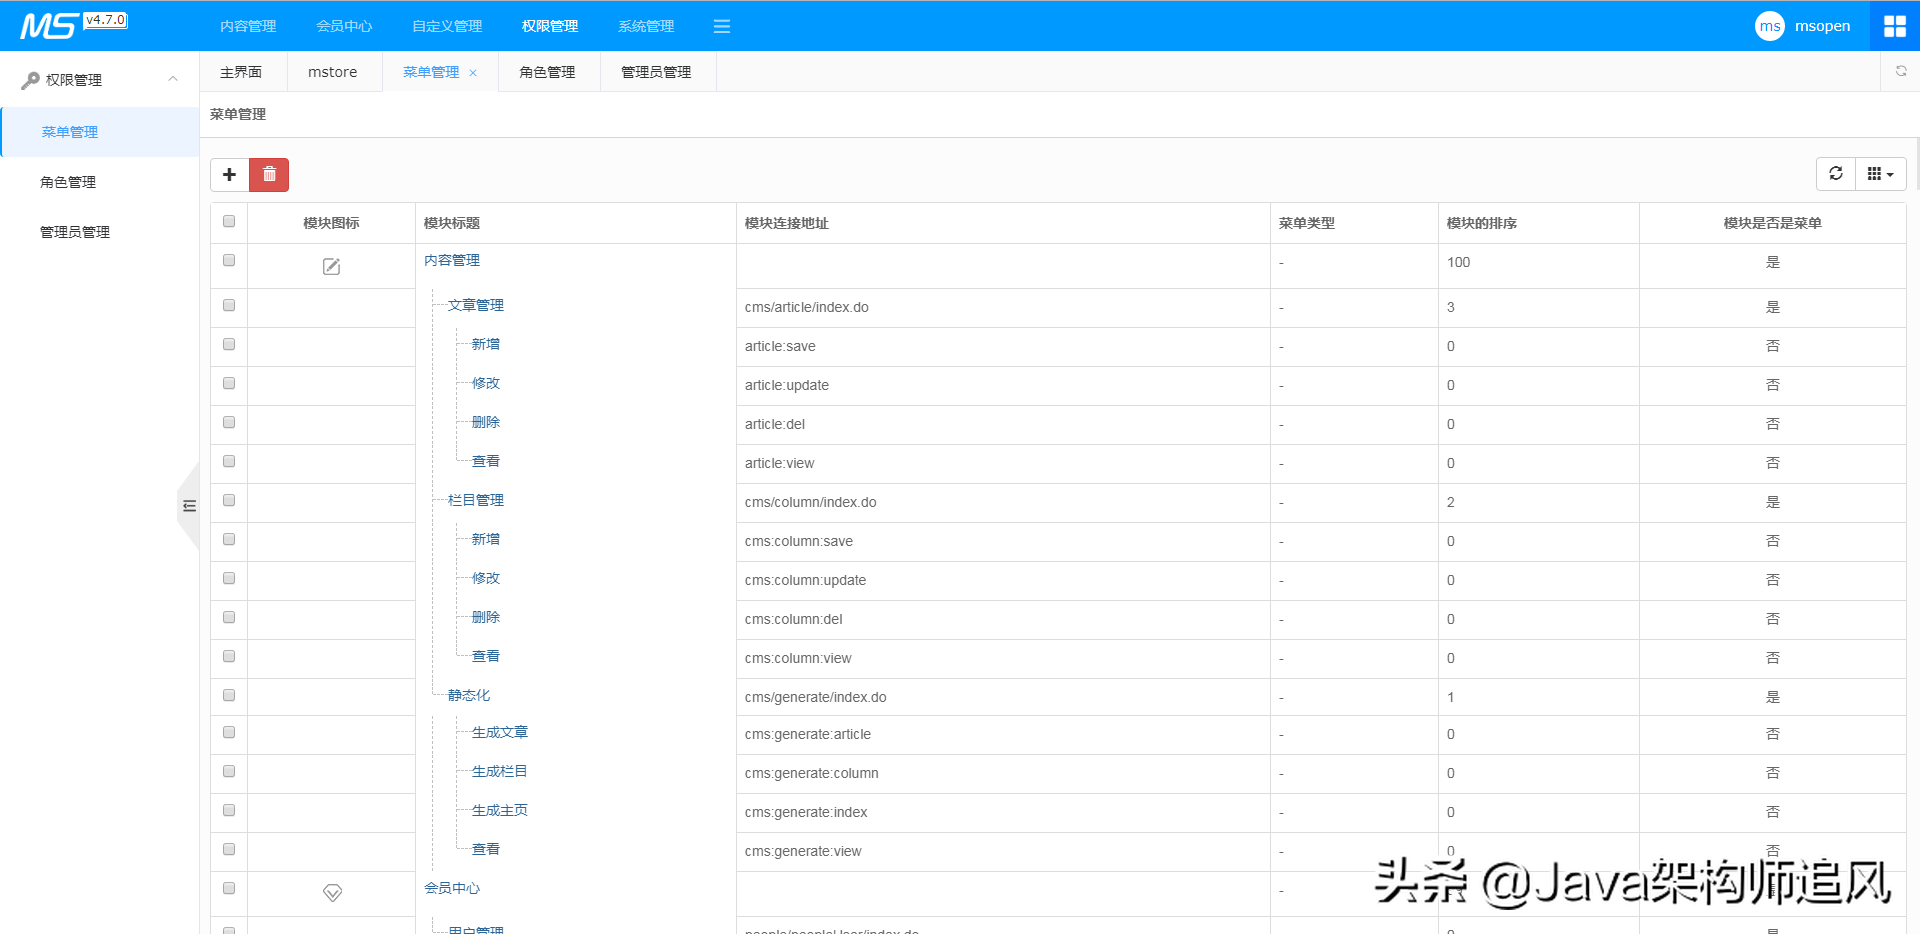1920x934 pixels.
Task: Collapse the 权限管理 sidebar section chevron
Action: (x=172, y=79)
